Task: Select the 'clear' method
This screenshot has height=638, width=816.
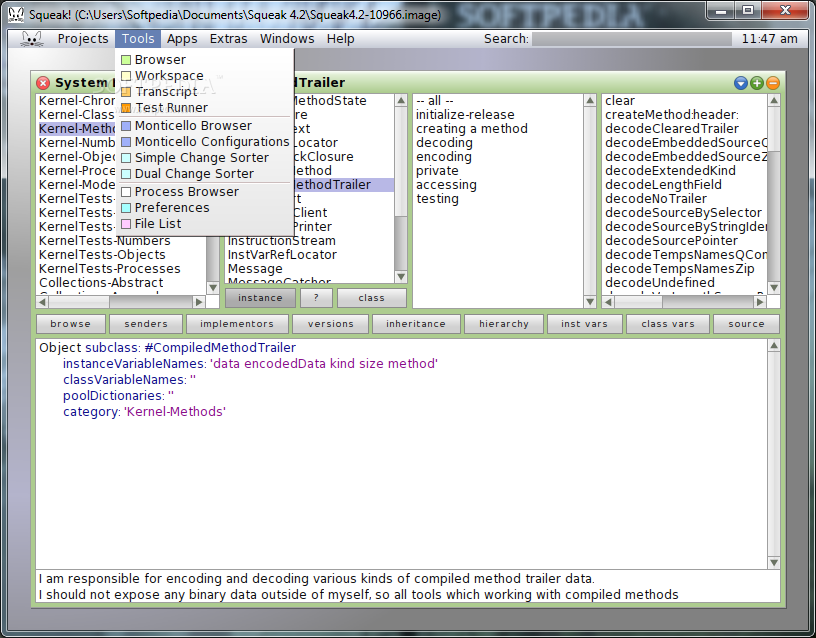Action: coord(620,100)
